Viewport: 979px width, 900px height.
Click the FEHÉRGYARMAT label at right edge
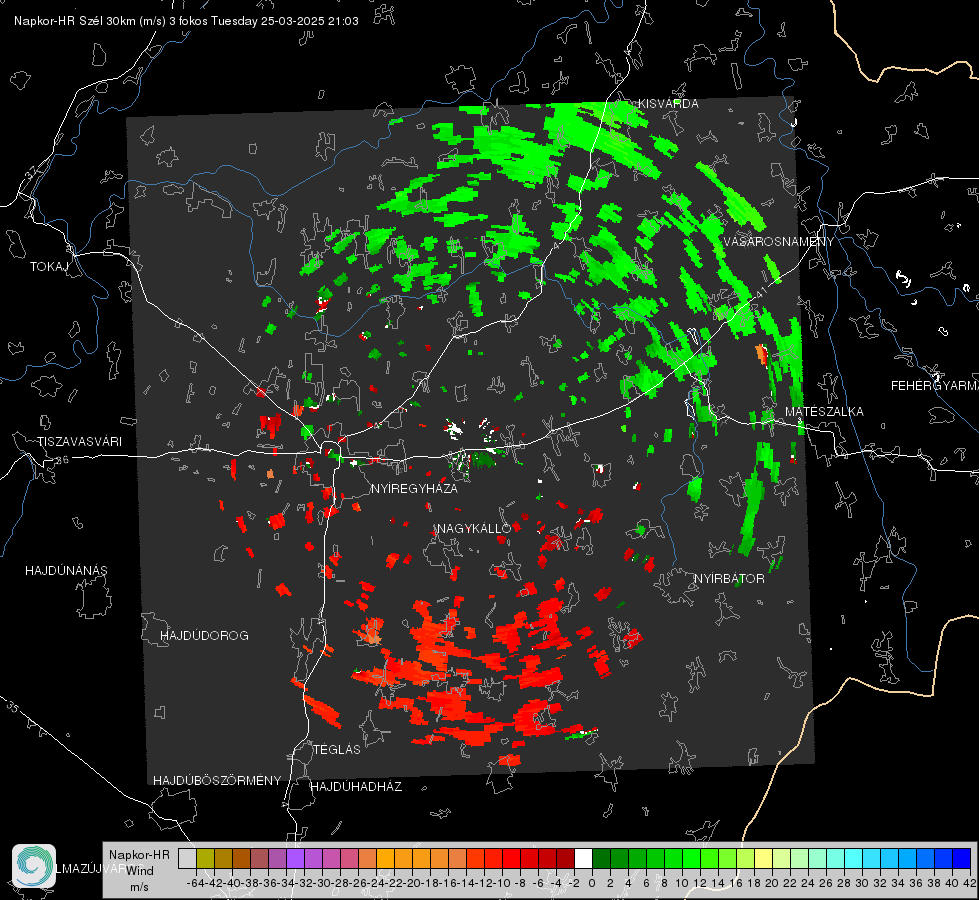(934, 386)
